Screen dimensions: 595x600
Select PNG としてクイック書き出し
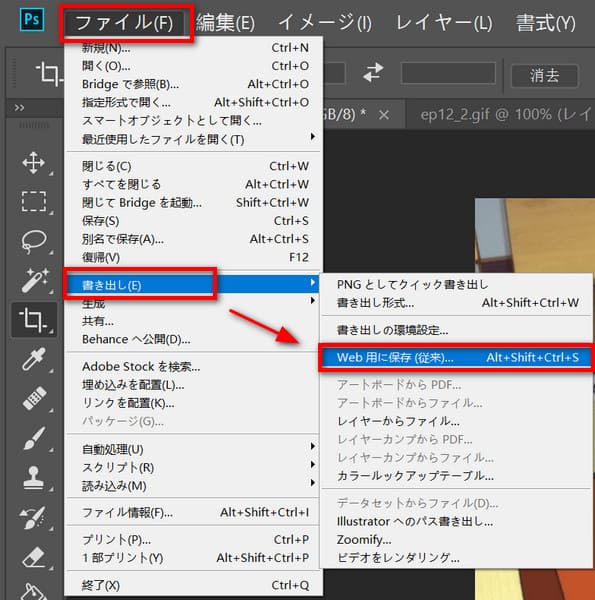click(x=457, y=284)
